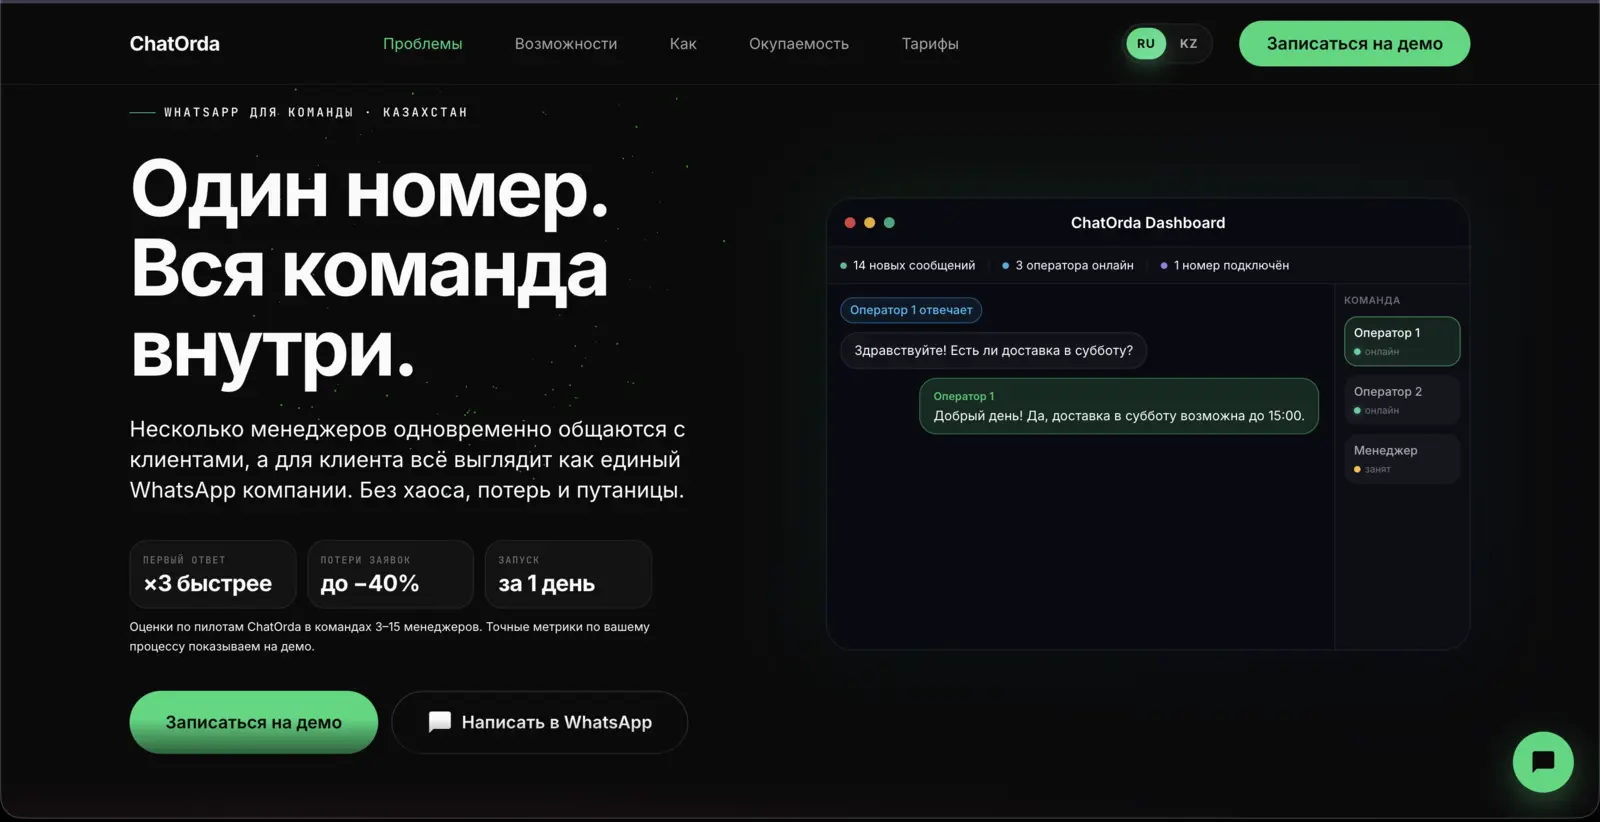Click the green dot in dashboard window
Image resolution: width=1600 pixels, height=822 pixels.
click(x=889, y=223)
